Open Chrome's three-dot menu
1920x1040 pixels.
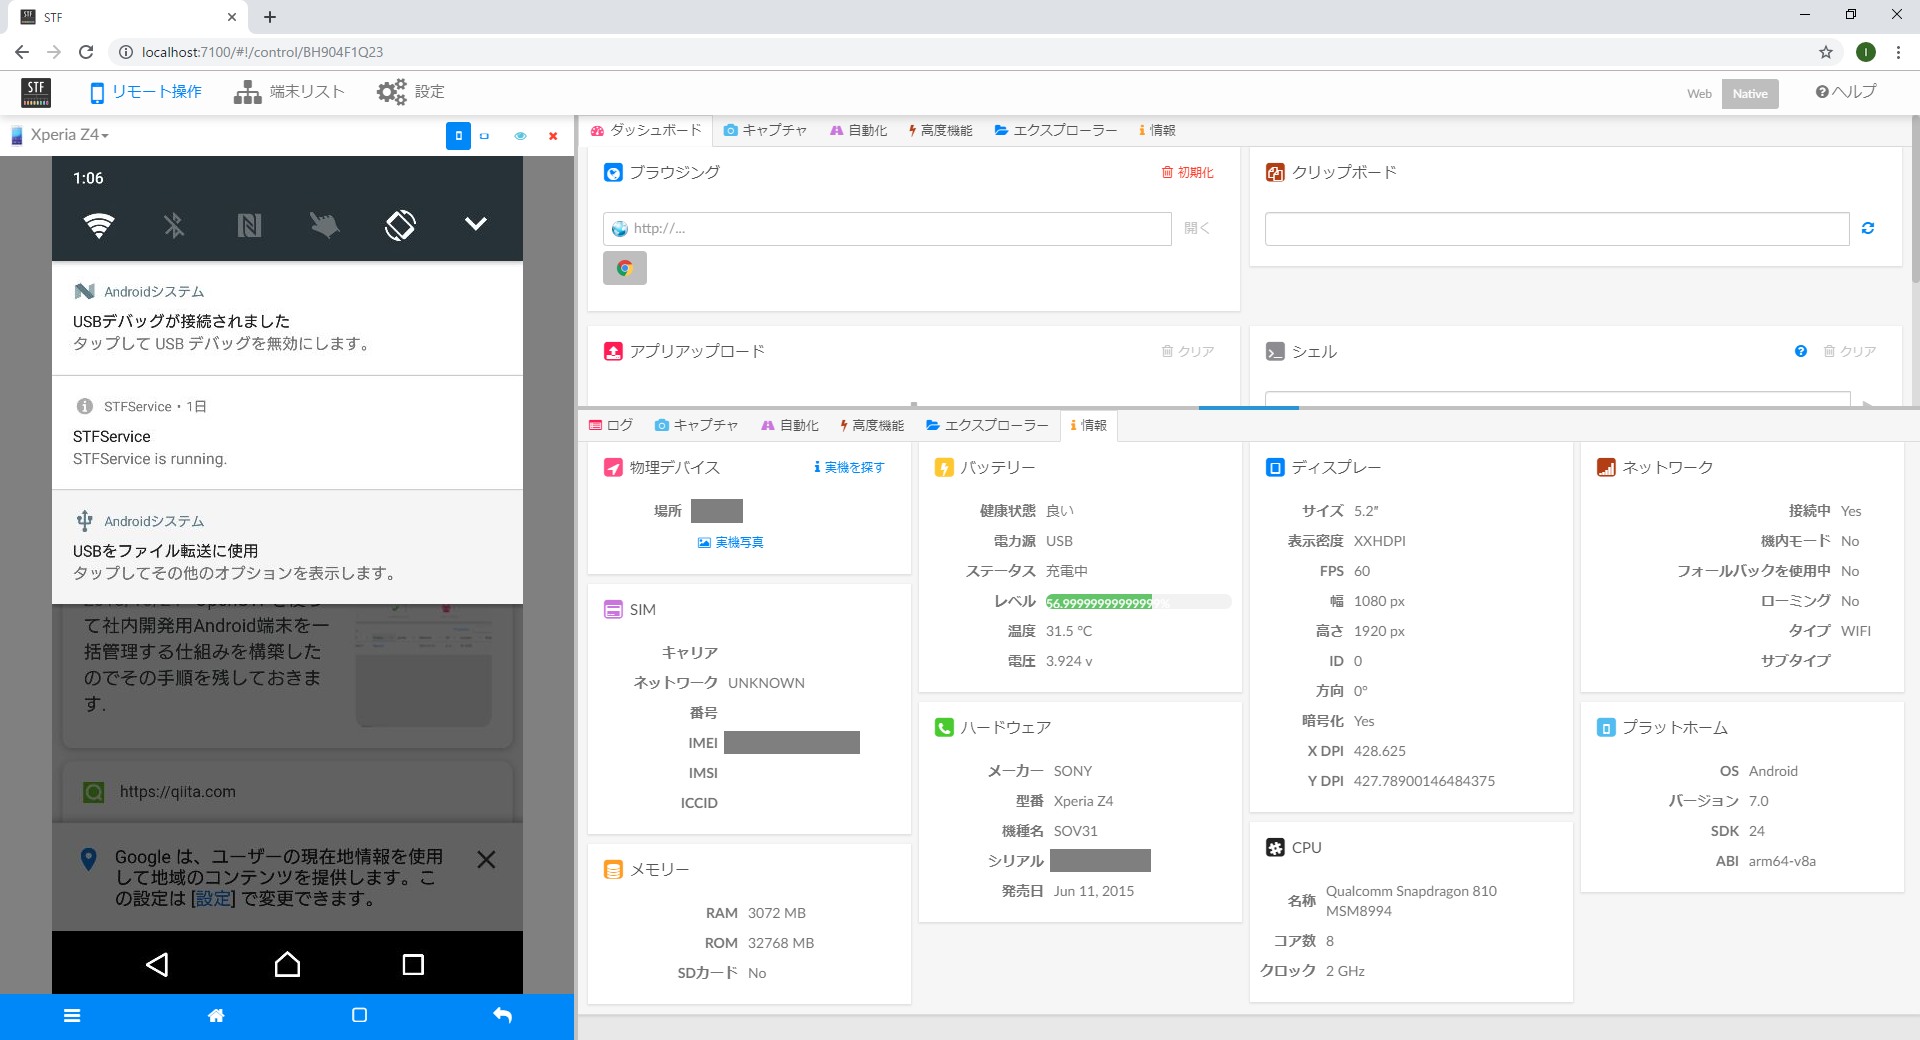tap(1898, 52)
